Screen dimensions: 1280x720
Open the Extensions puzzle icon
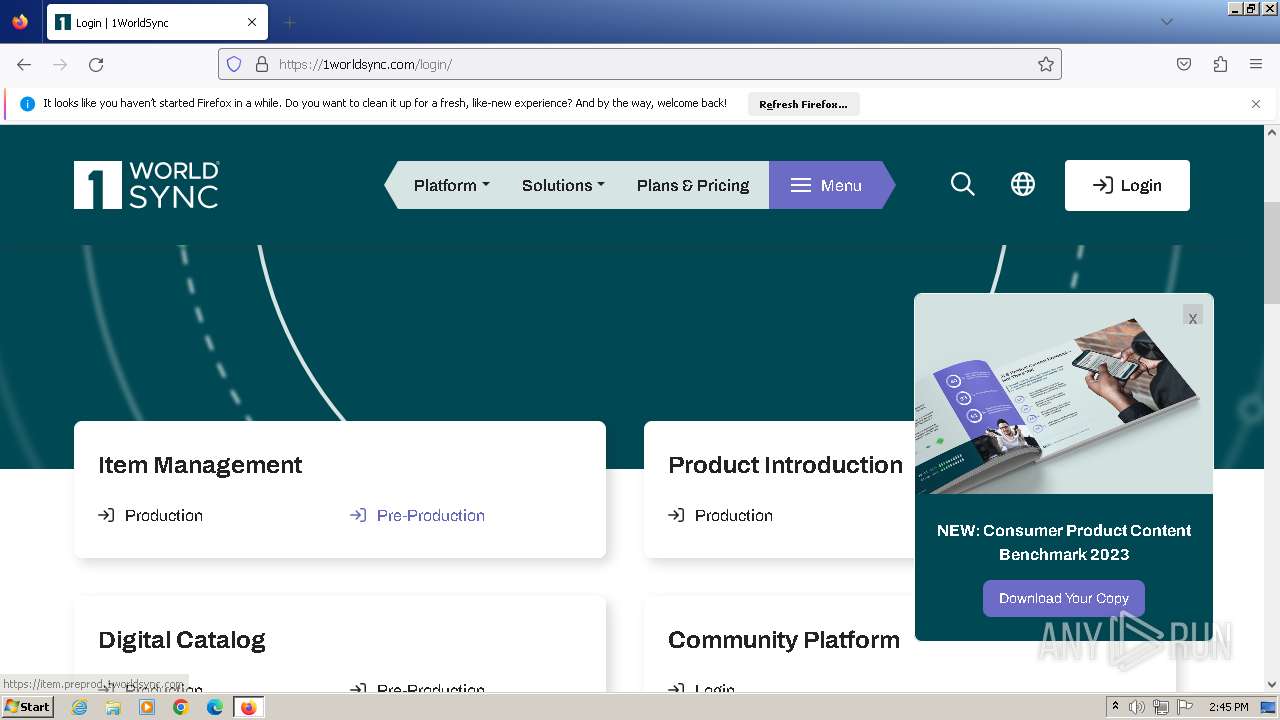[x=1220, y=64]
